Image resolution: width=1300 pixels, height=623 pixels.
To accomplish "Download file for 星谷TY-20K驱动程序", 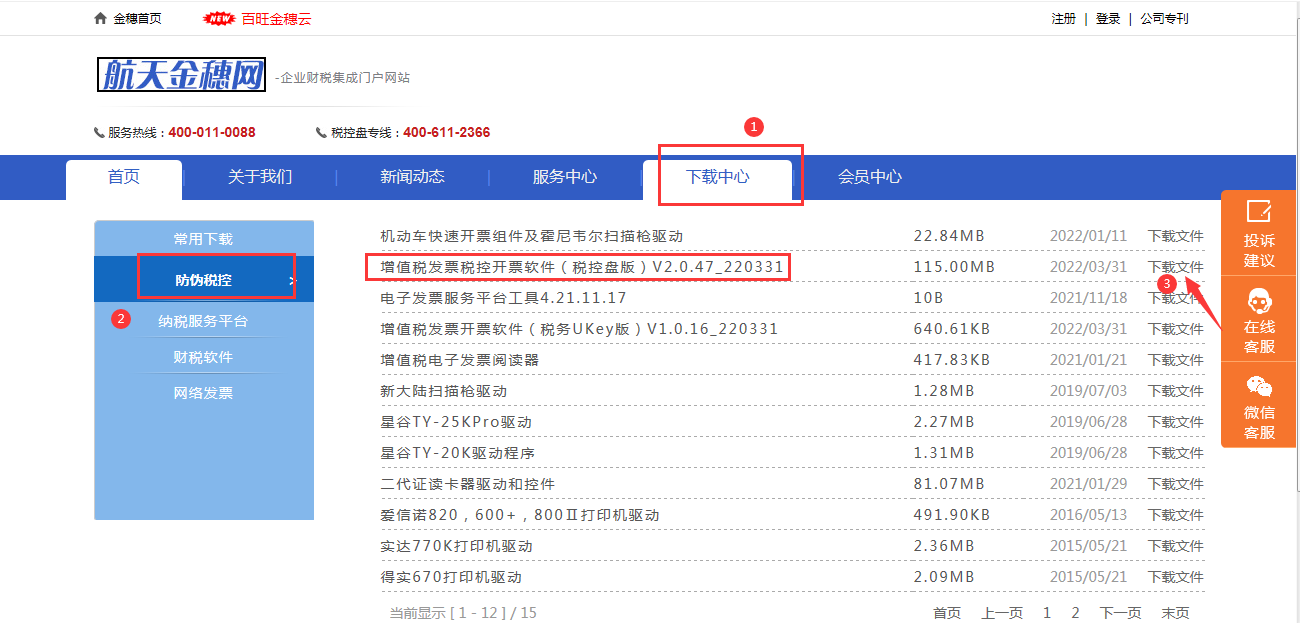I will (1176, 453).
